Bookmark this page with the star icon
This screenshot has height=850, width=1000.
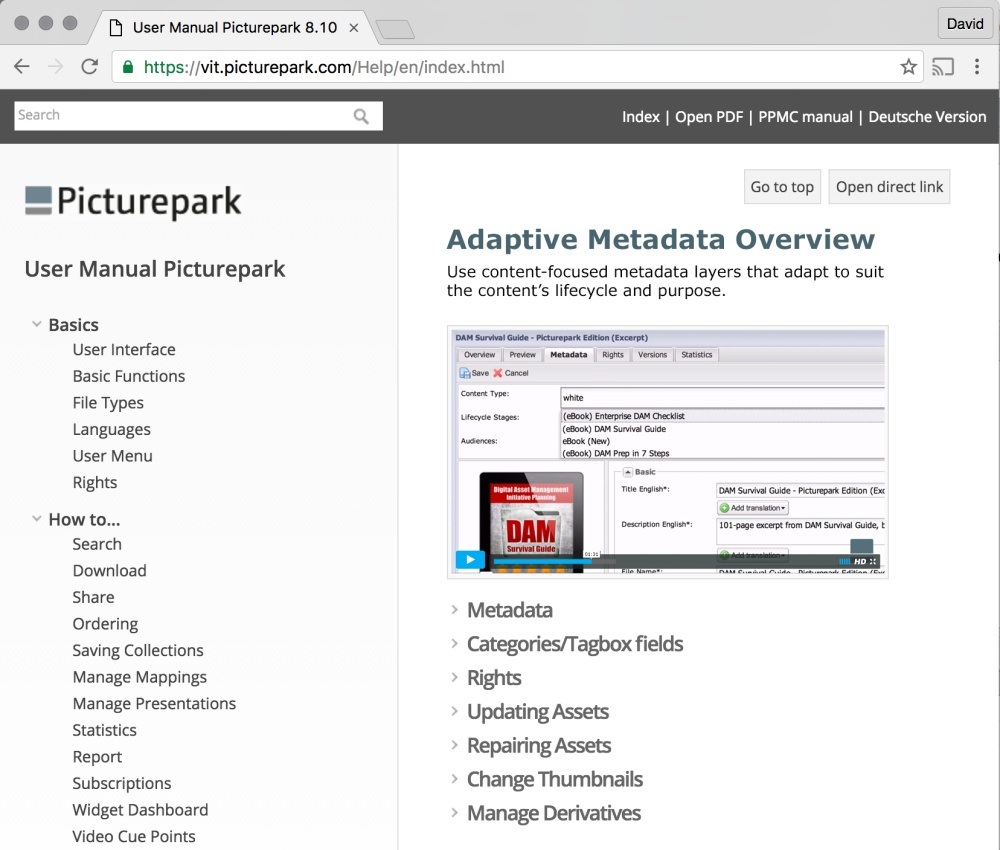point(908,66)
